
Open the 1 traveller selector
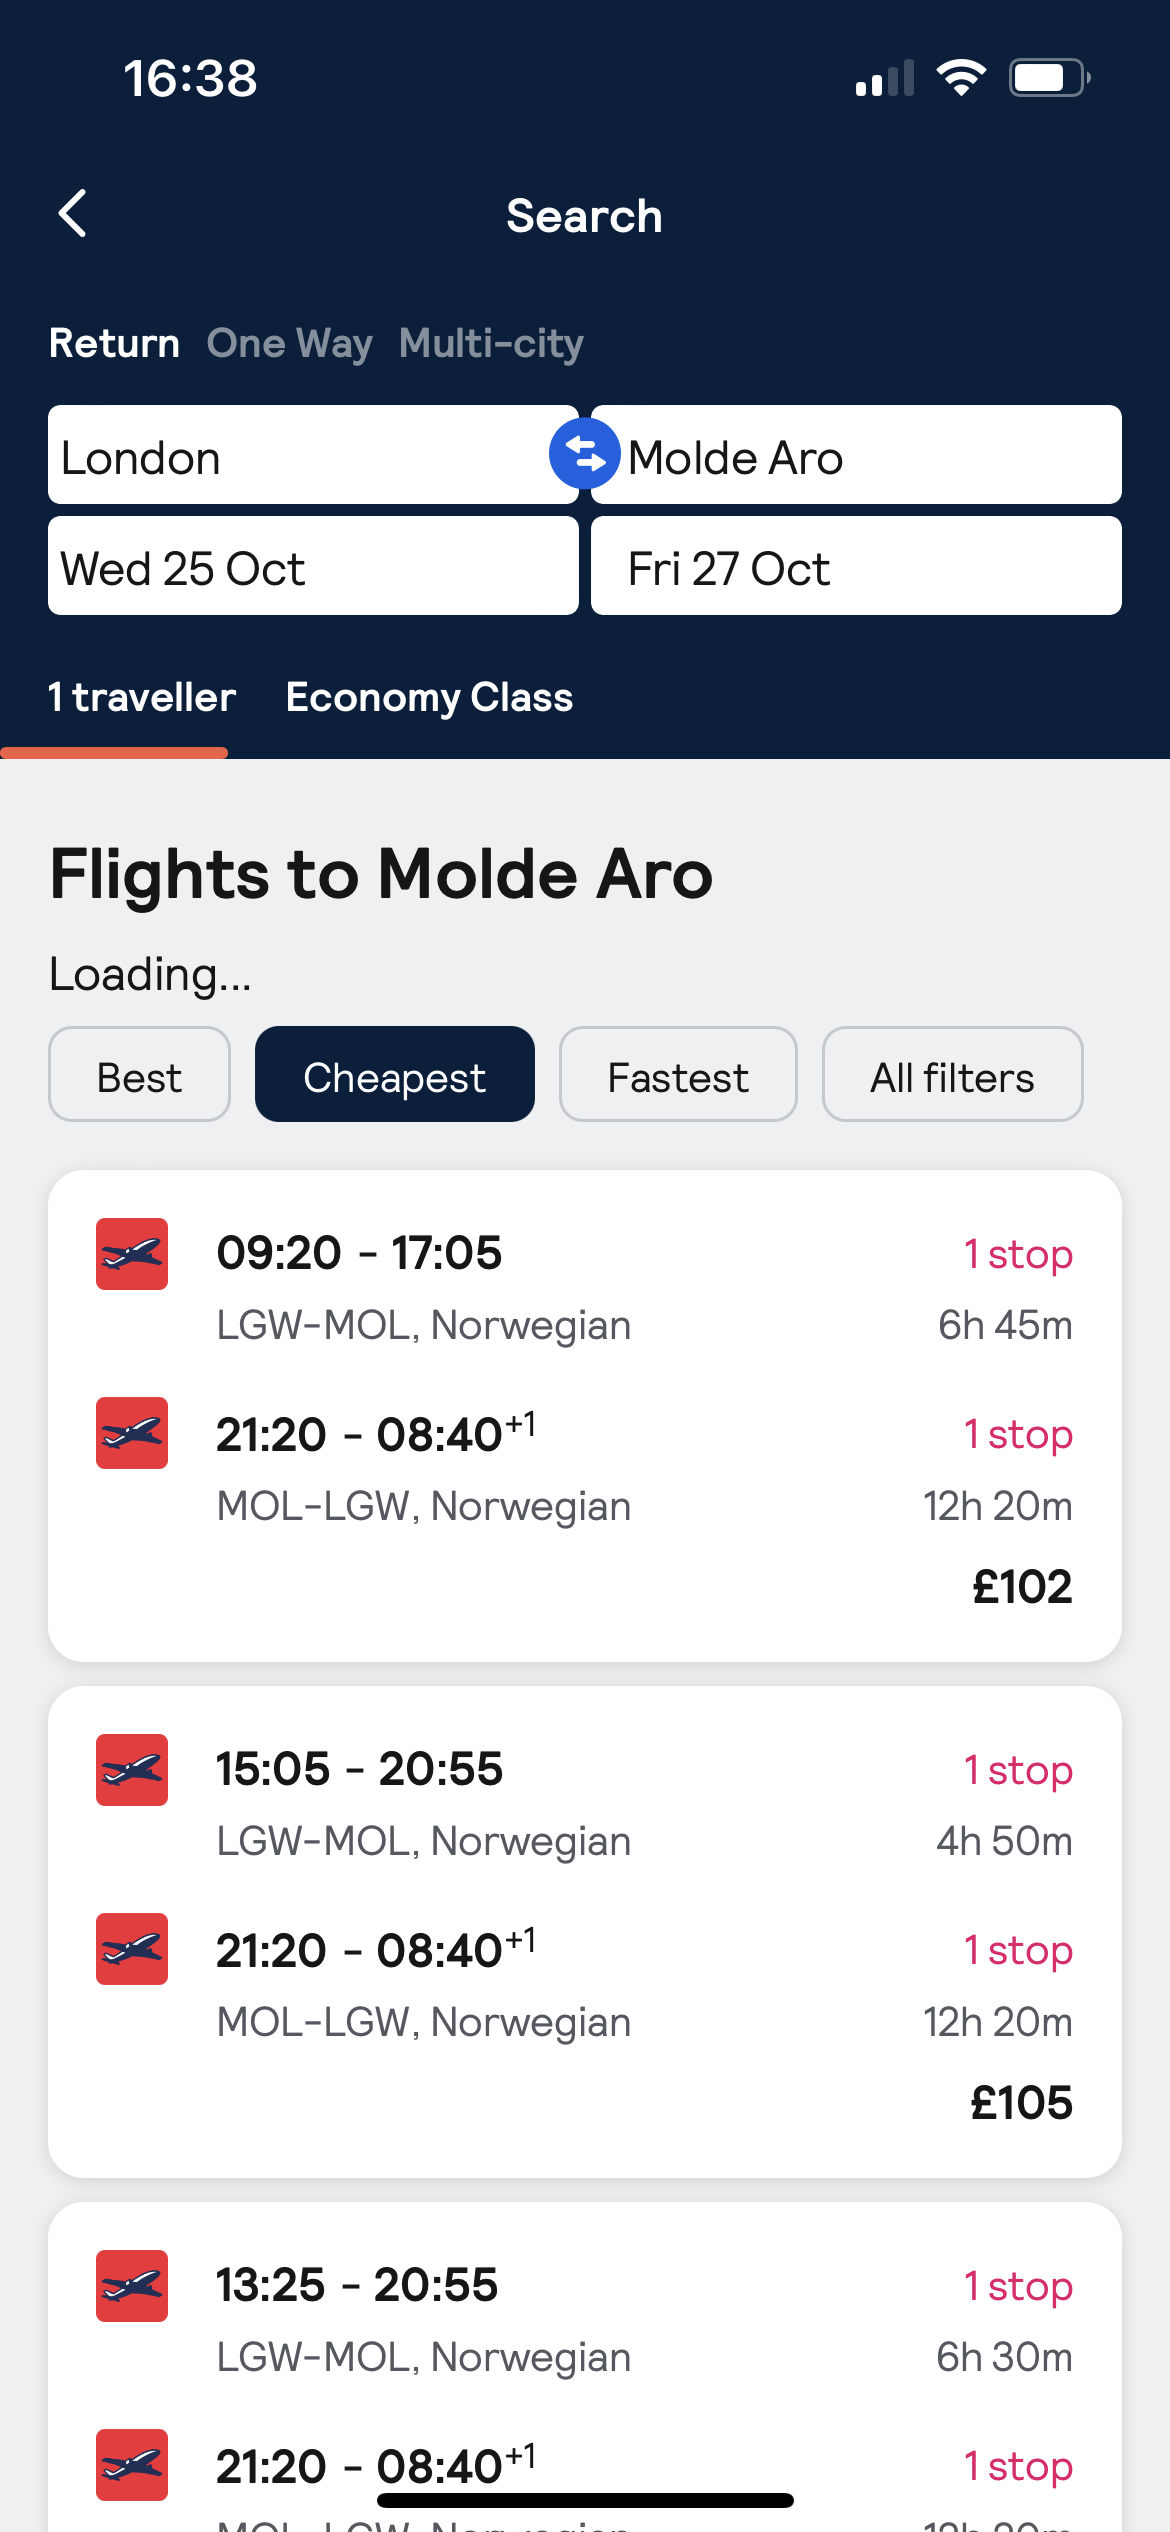[142, 697]
